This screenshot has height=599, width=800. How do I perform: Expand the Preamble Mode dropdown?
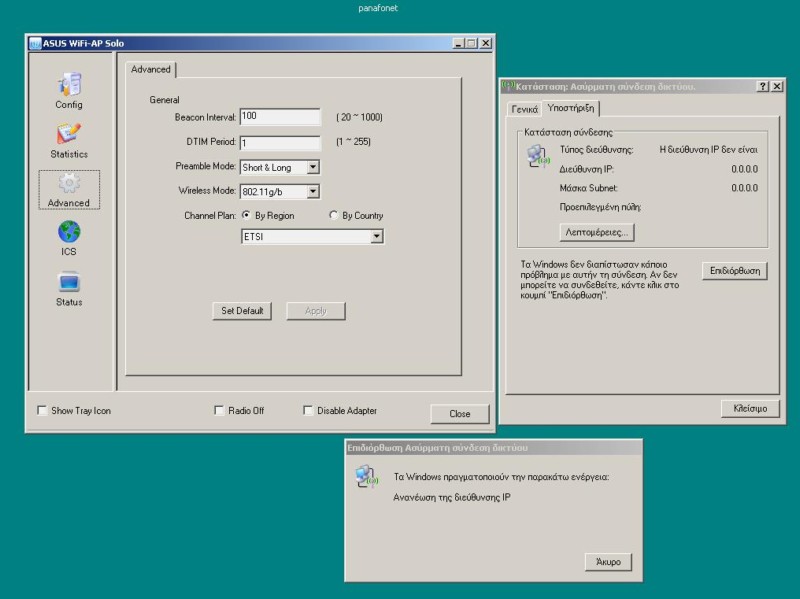(x=313, y=167)
